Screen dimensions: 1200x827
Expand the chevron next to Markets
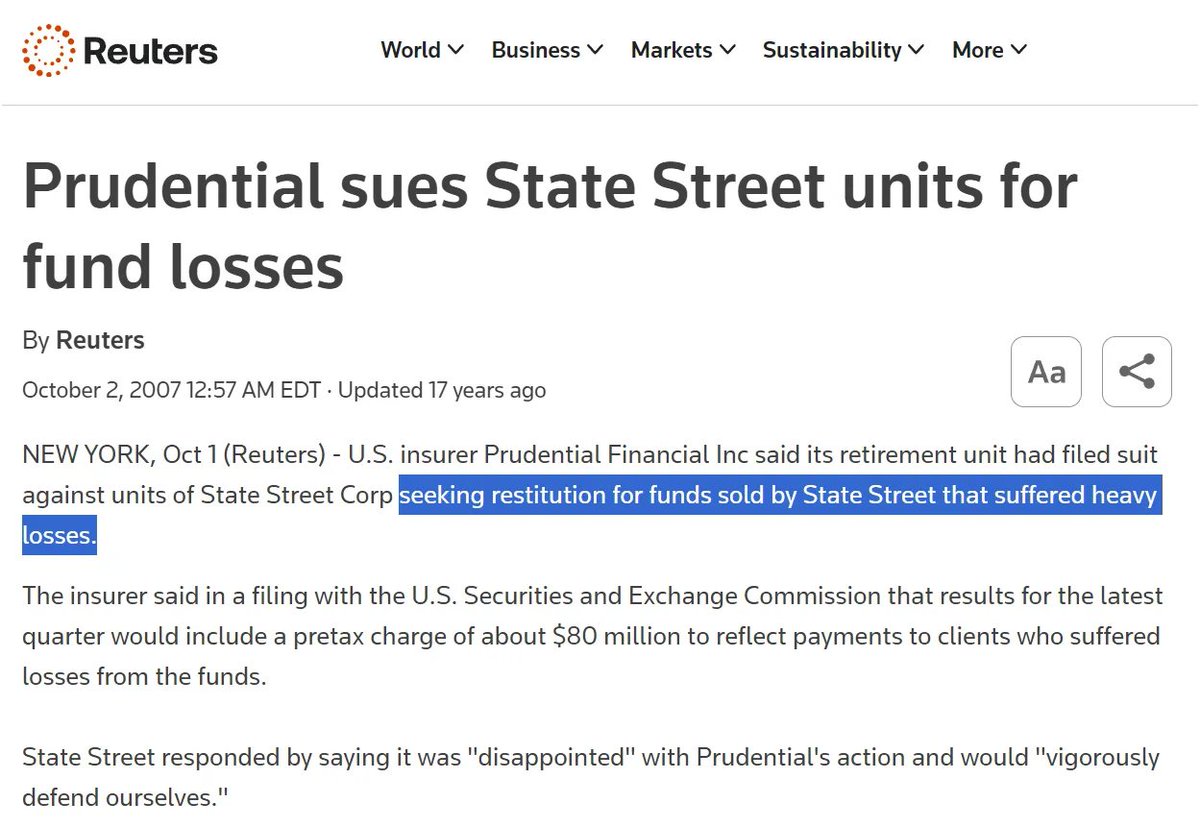[728, 50]
